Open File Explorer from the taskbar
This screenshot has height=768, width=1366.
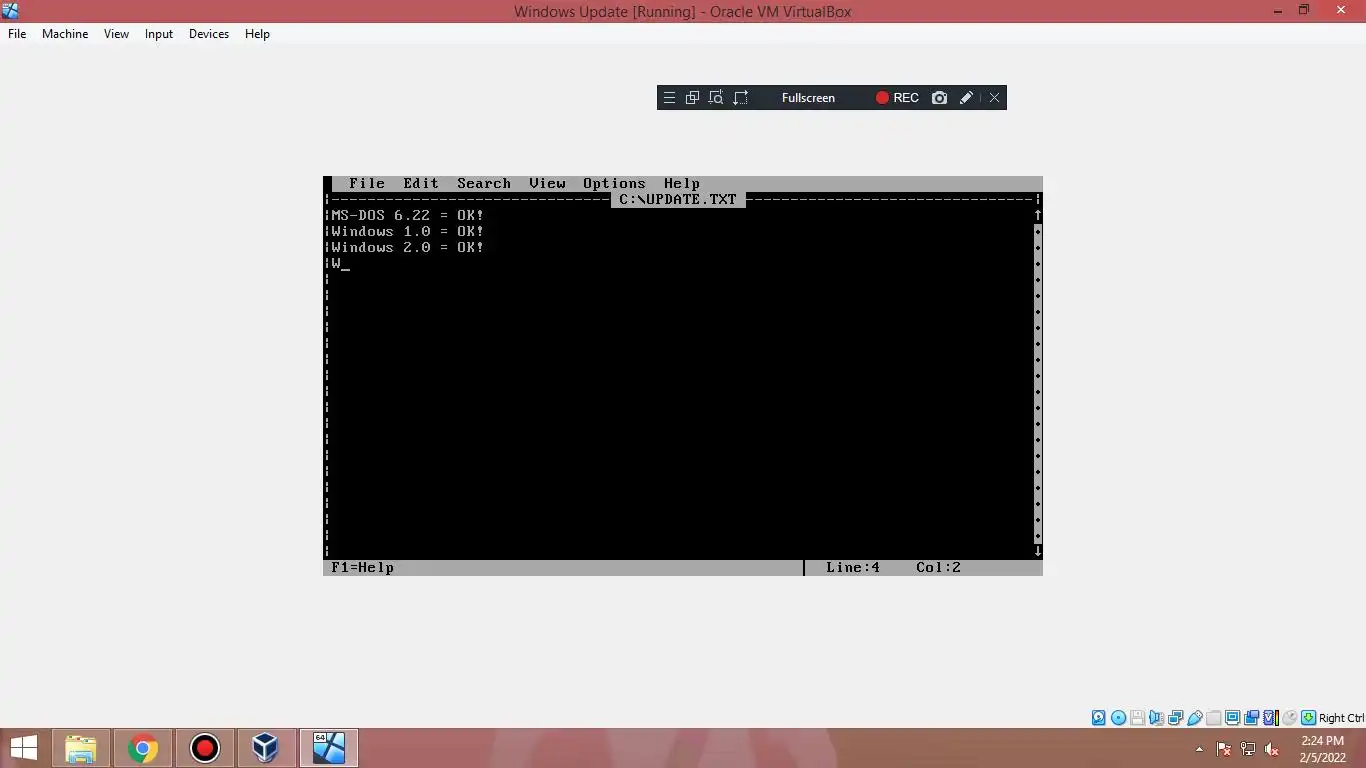pyautogui.click(x=81, y=748)
